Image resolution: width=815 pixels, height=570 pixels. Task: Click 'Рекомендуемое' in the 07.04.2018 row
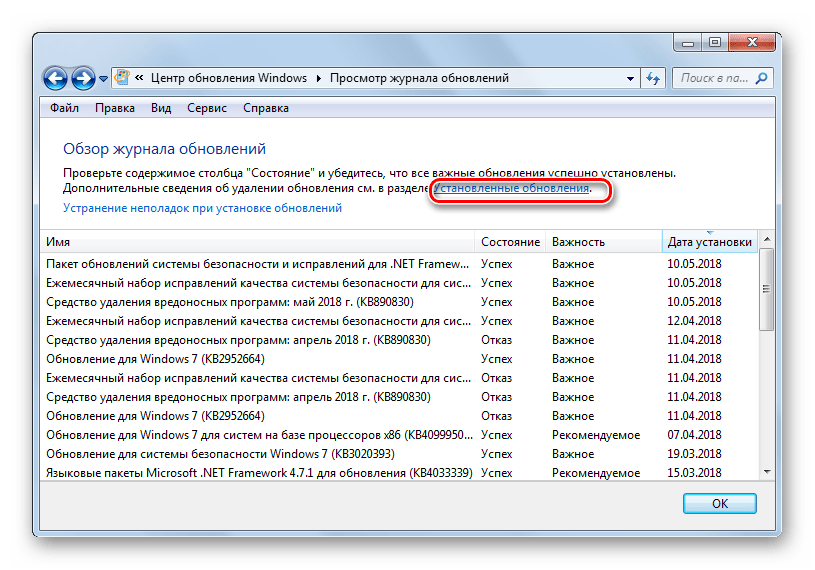[x=596, y=435]
